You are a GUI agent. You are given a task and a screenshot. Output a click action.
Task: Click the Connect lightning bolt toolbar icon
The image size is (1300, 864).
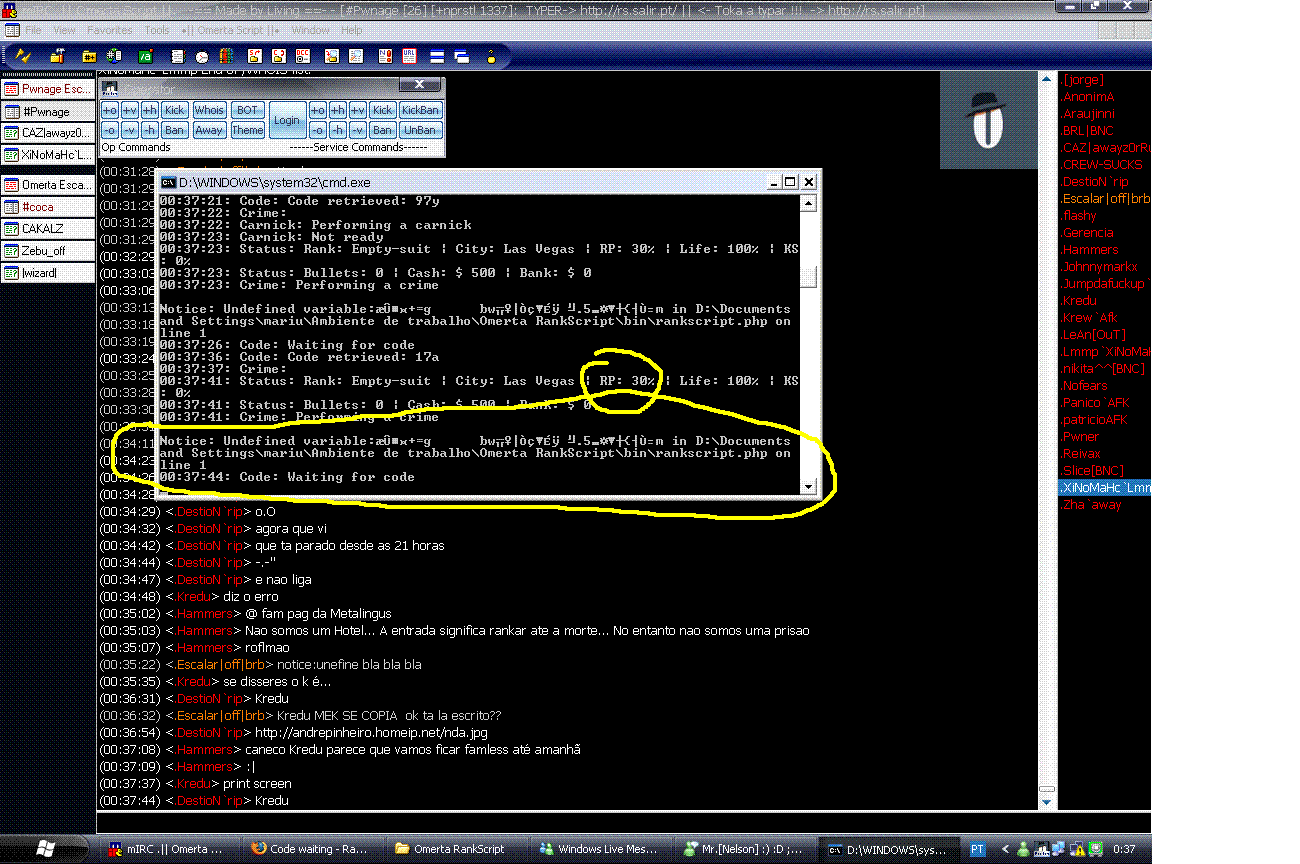22,56
